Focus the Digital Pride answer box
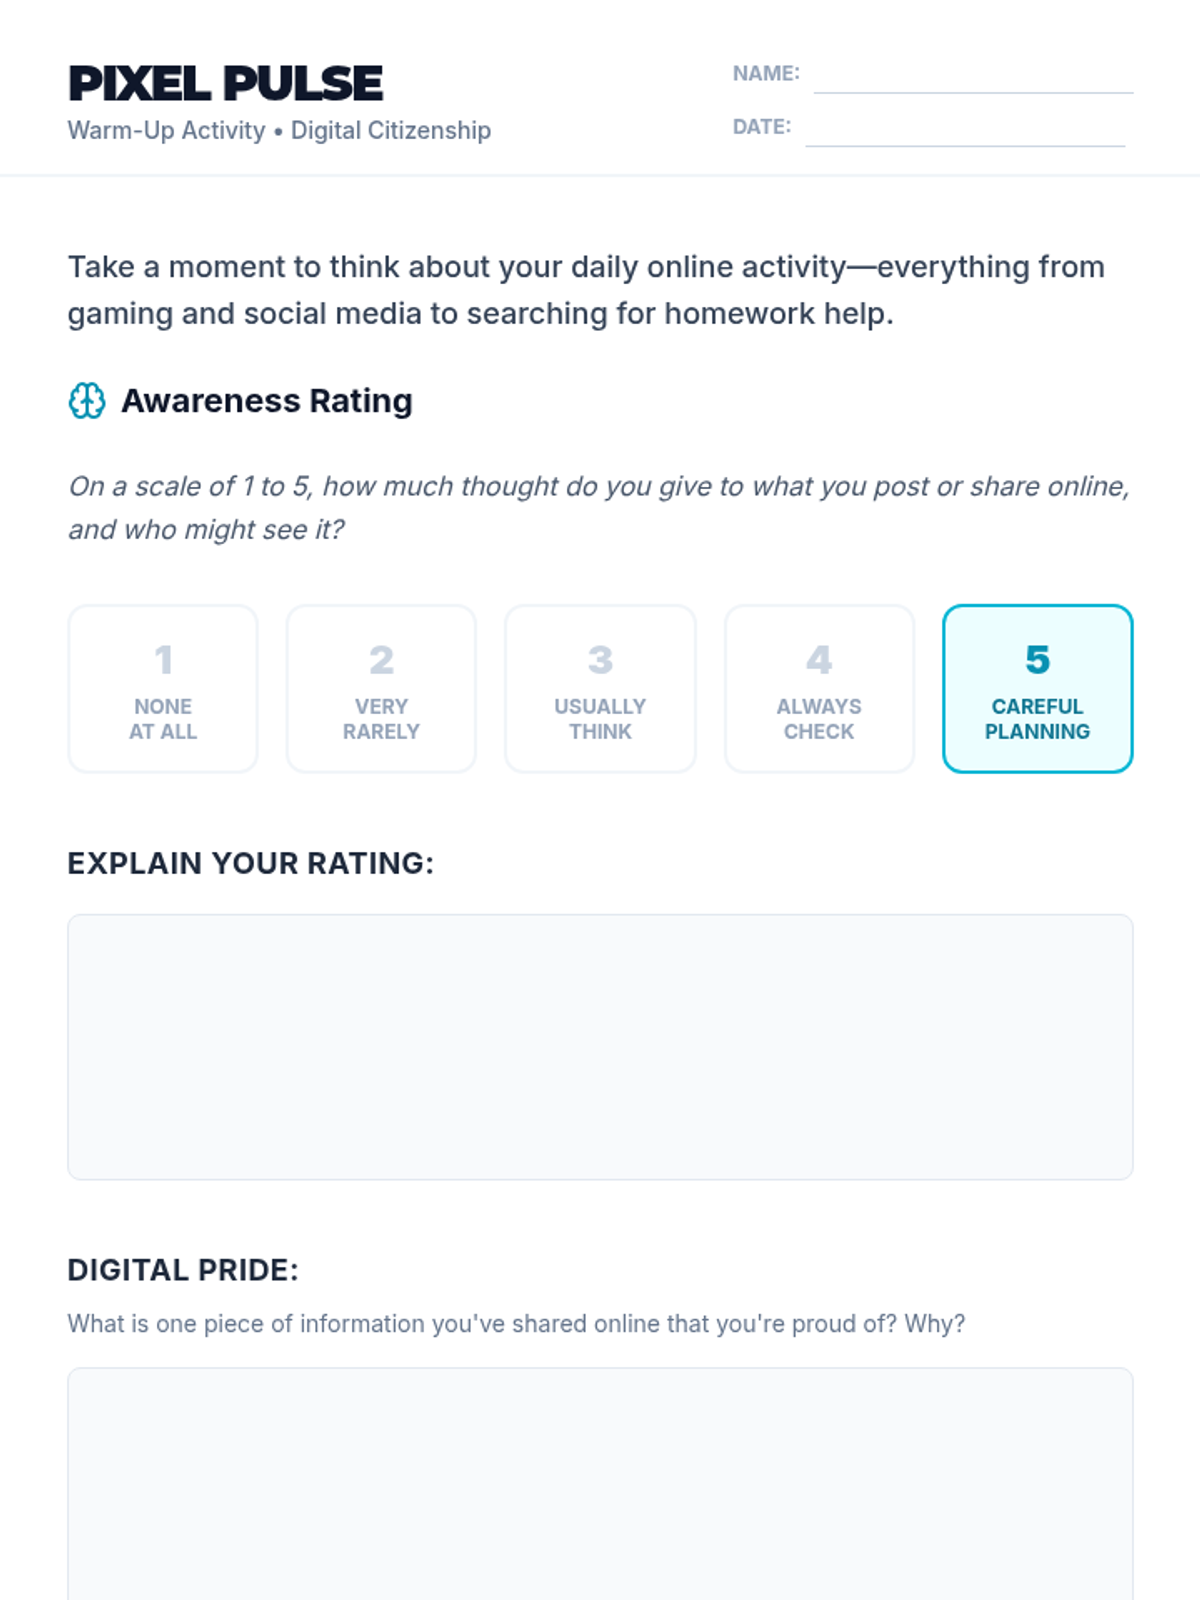Screen dimensions: 1200x1600 click(600, 1484)
